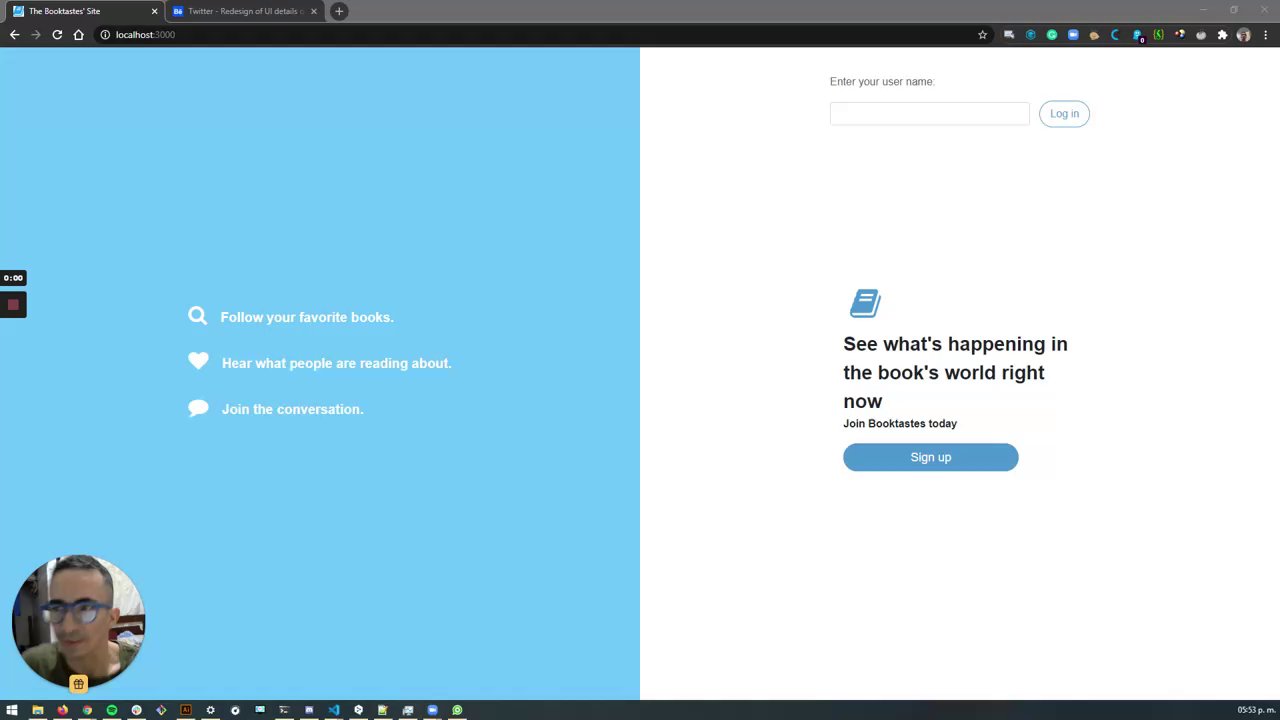
Task: Open WhatsApp from the taskbar
Action: coord(457,710)
